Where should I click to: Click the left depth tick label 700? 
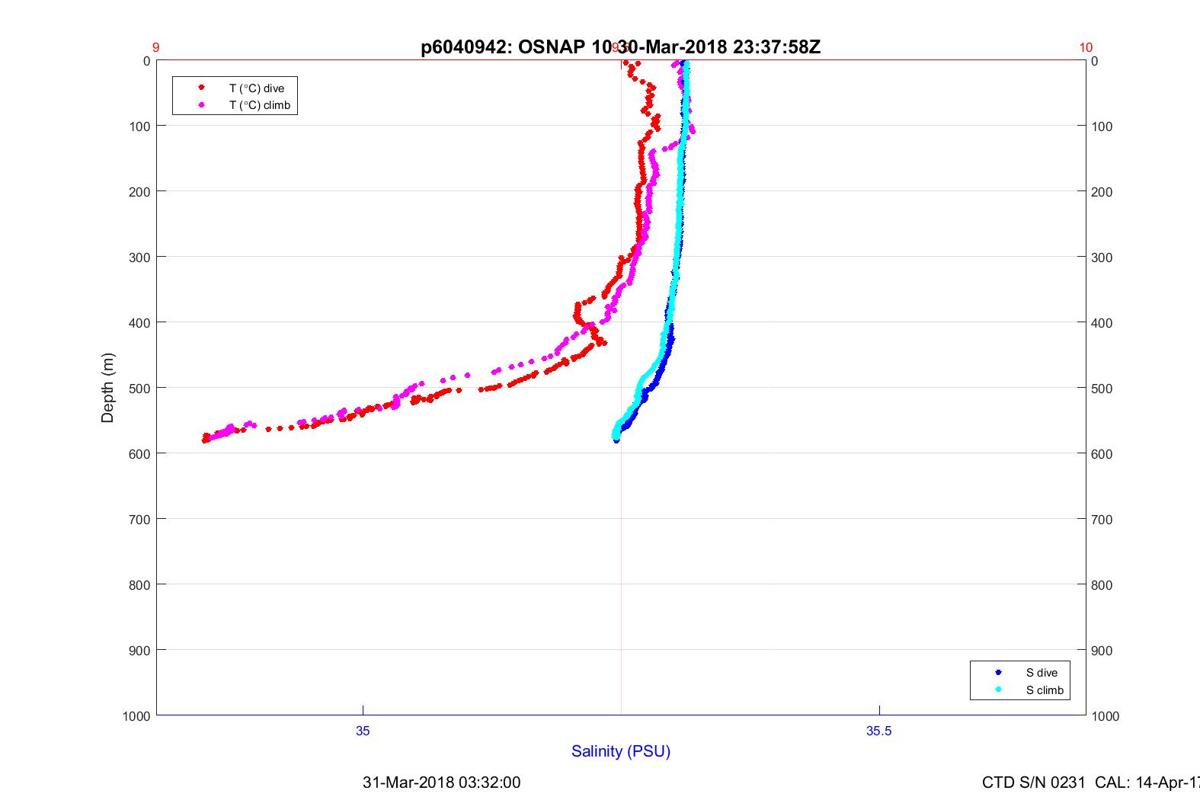point(139,519)
